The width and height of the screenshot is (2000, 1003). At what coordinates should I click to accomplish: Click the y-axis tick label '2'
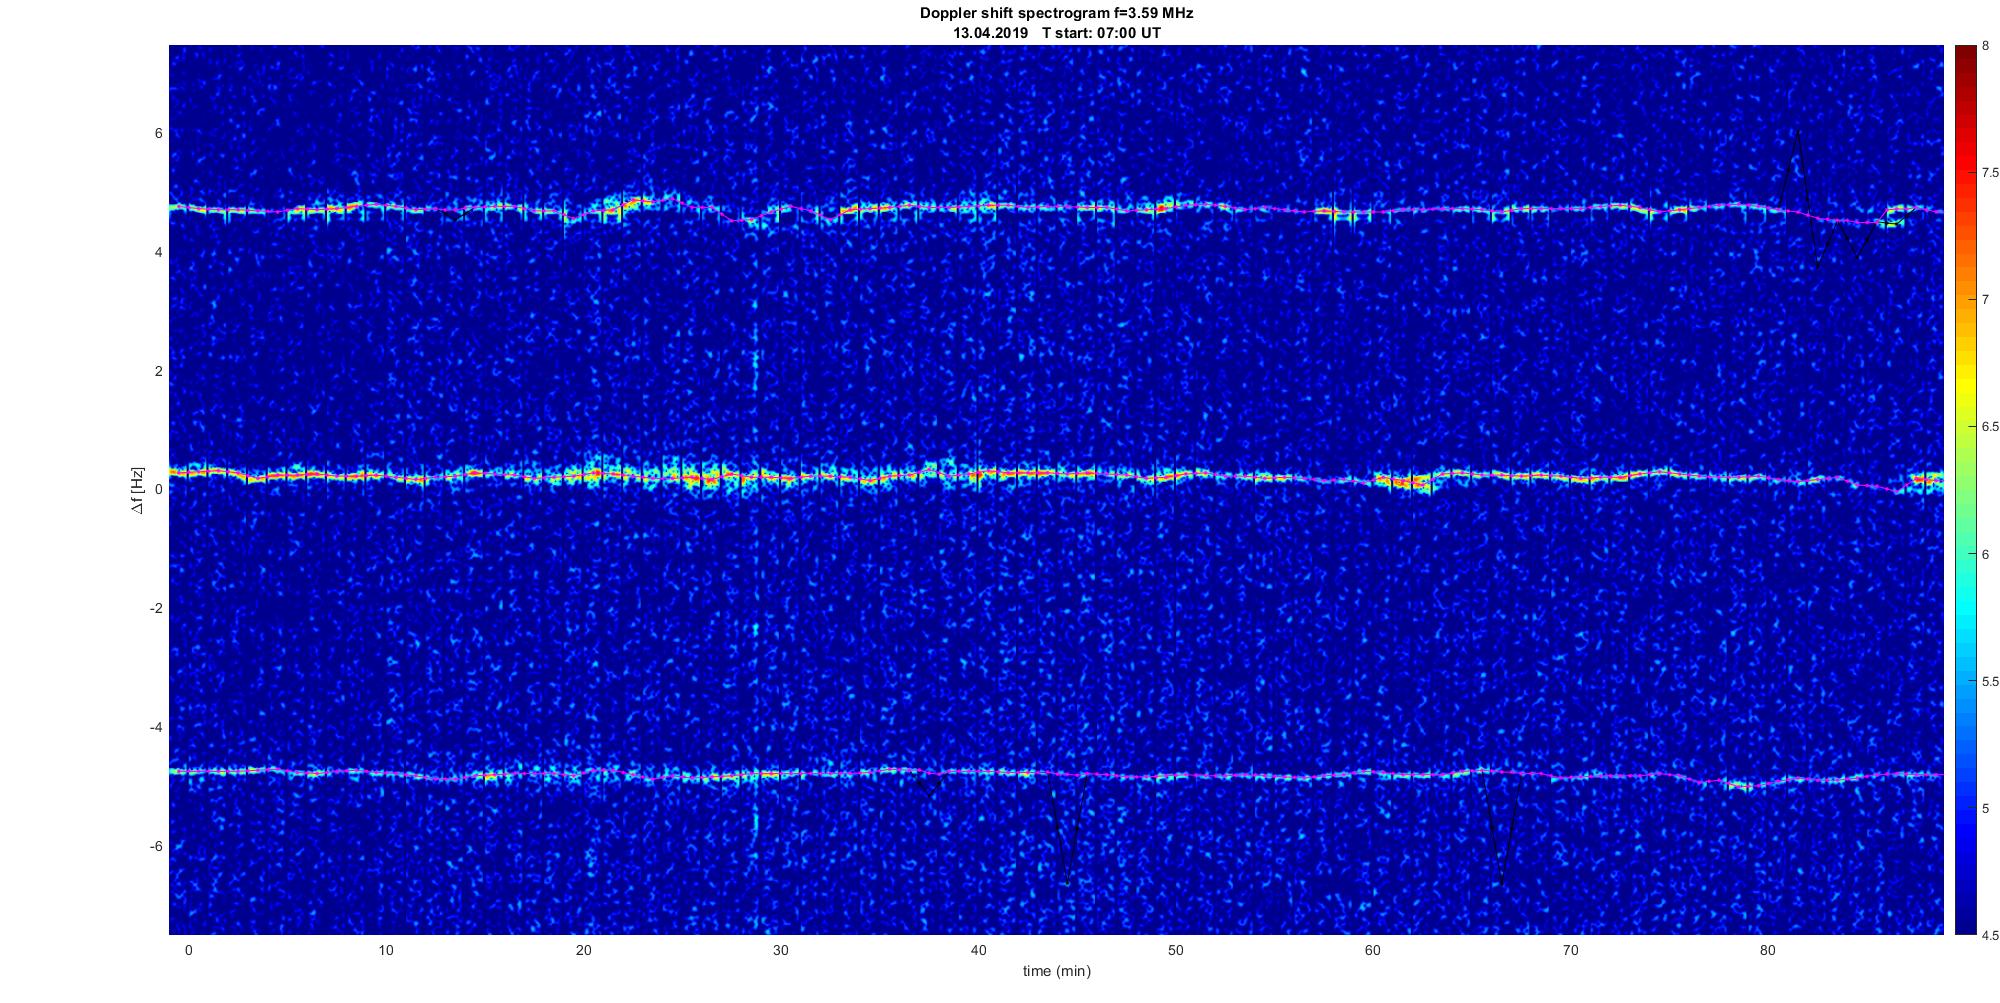click(x=159, y=371)
